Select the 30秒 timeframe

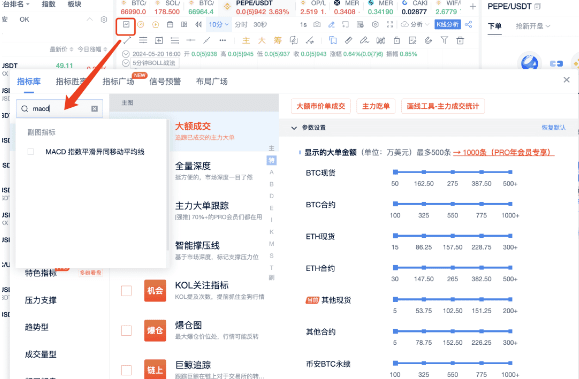[260, 25]
